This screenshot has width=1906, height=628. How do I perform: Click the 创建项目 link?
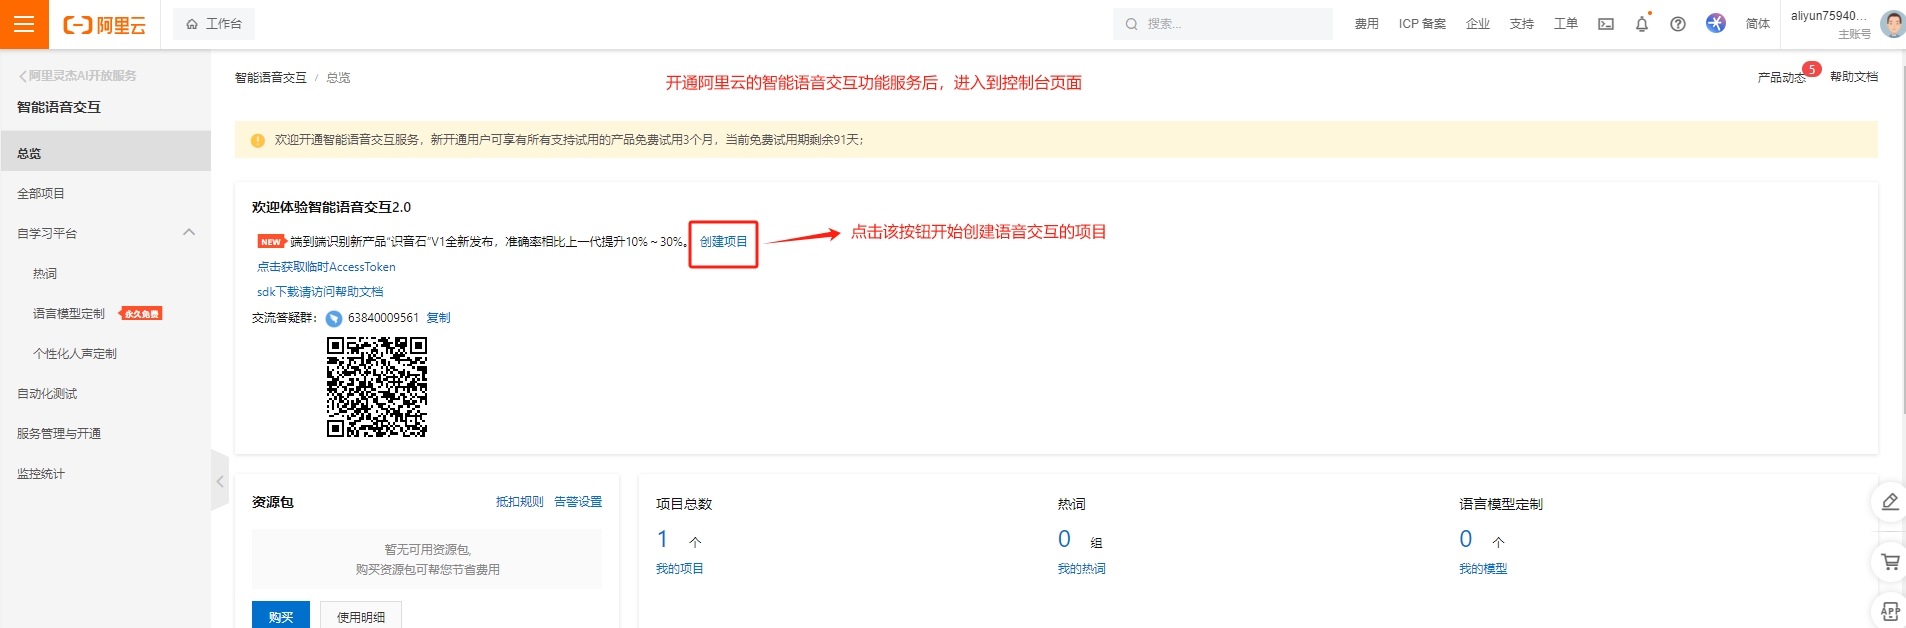tap(723, 242)
